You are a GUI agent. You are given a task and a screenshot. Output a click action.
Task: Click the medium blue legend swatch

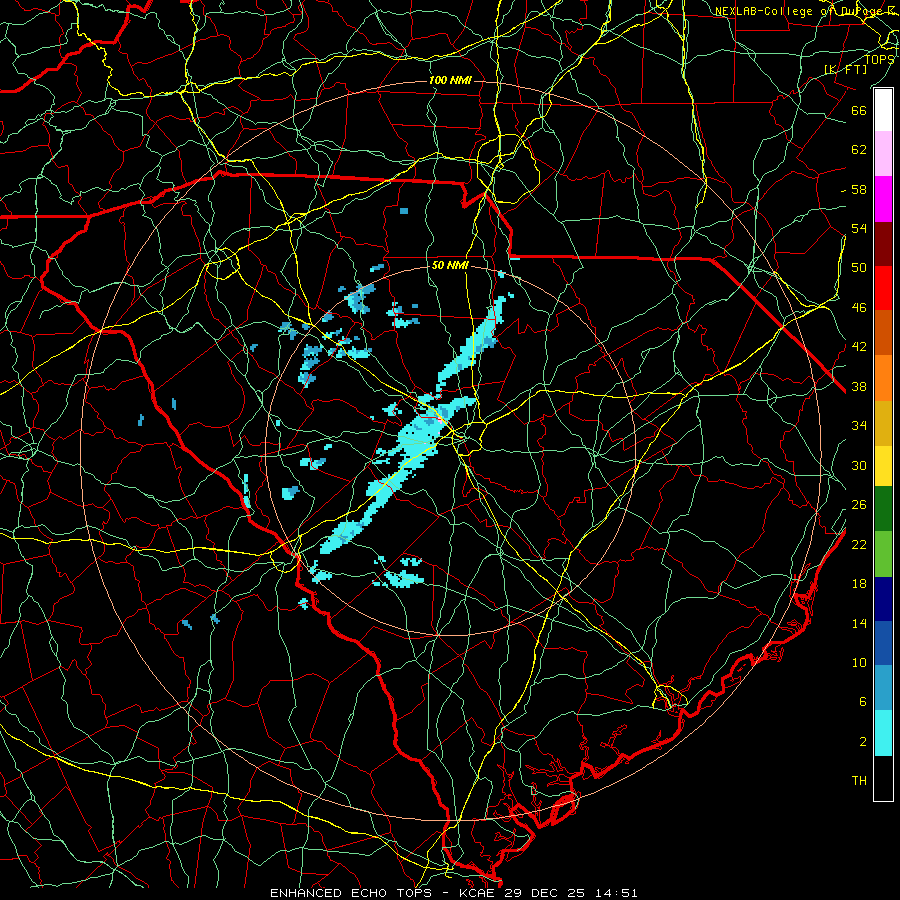pos(883,643)
